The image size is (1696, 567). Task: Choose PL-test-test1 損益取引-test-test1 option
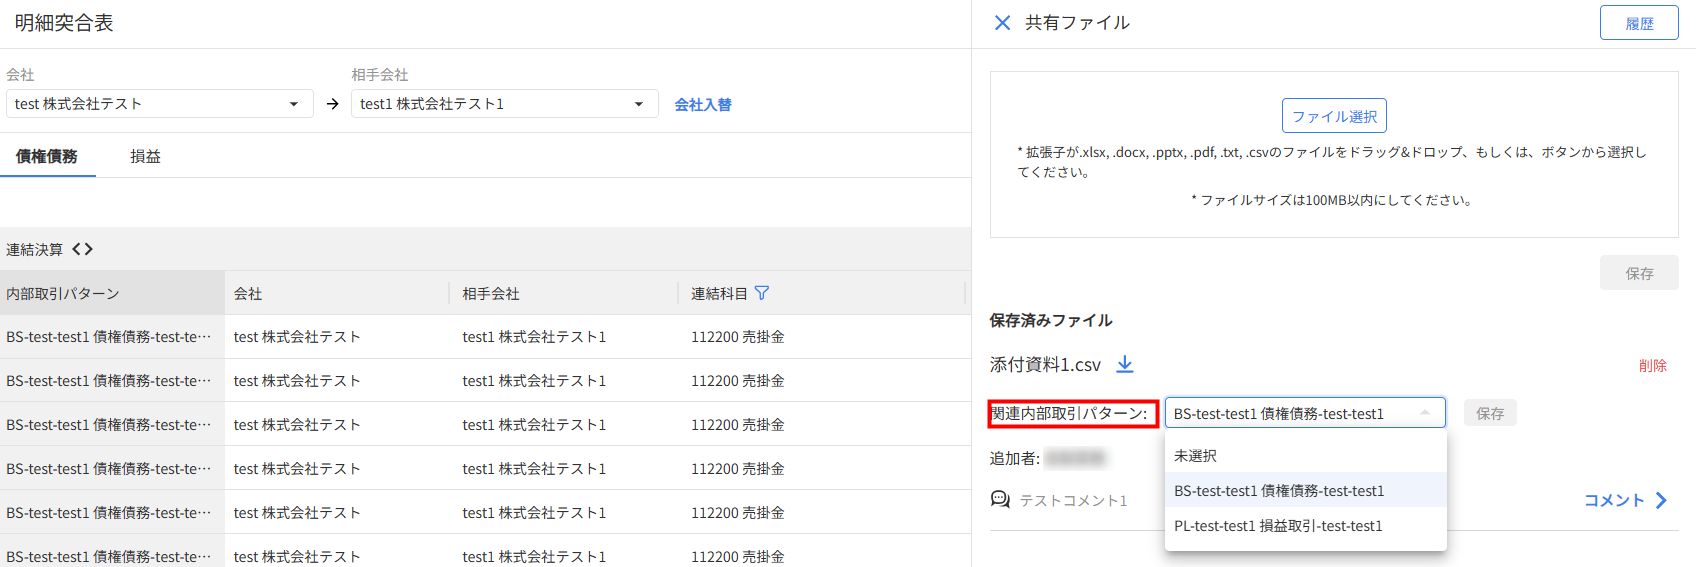point(1278,526)
